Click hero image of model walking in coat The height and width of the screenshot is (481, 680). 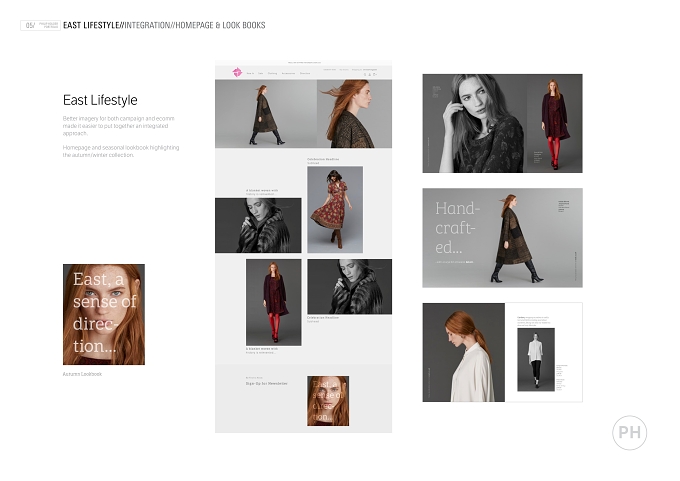[266, 114]
